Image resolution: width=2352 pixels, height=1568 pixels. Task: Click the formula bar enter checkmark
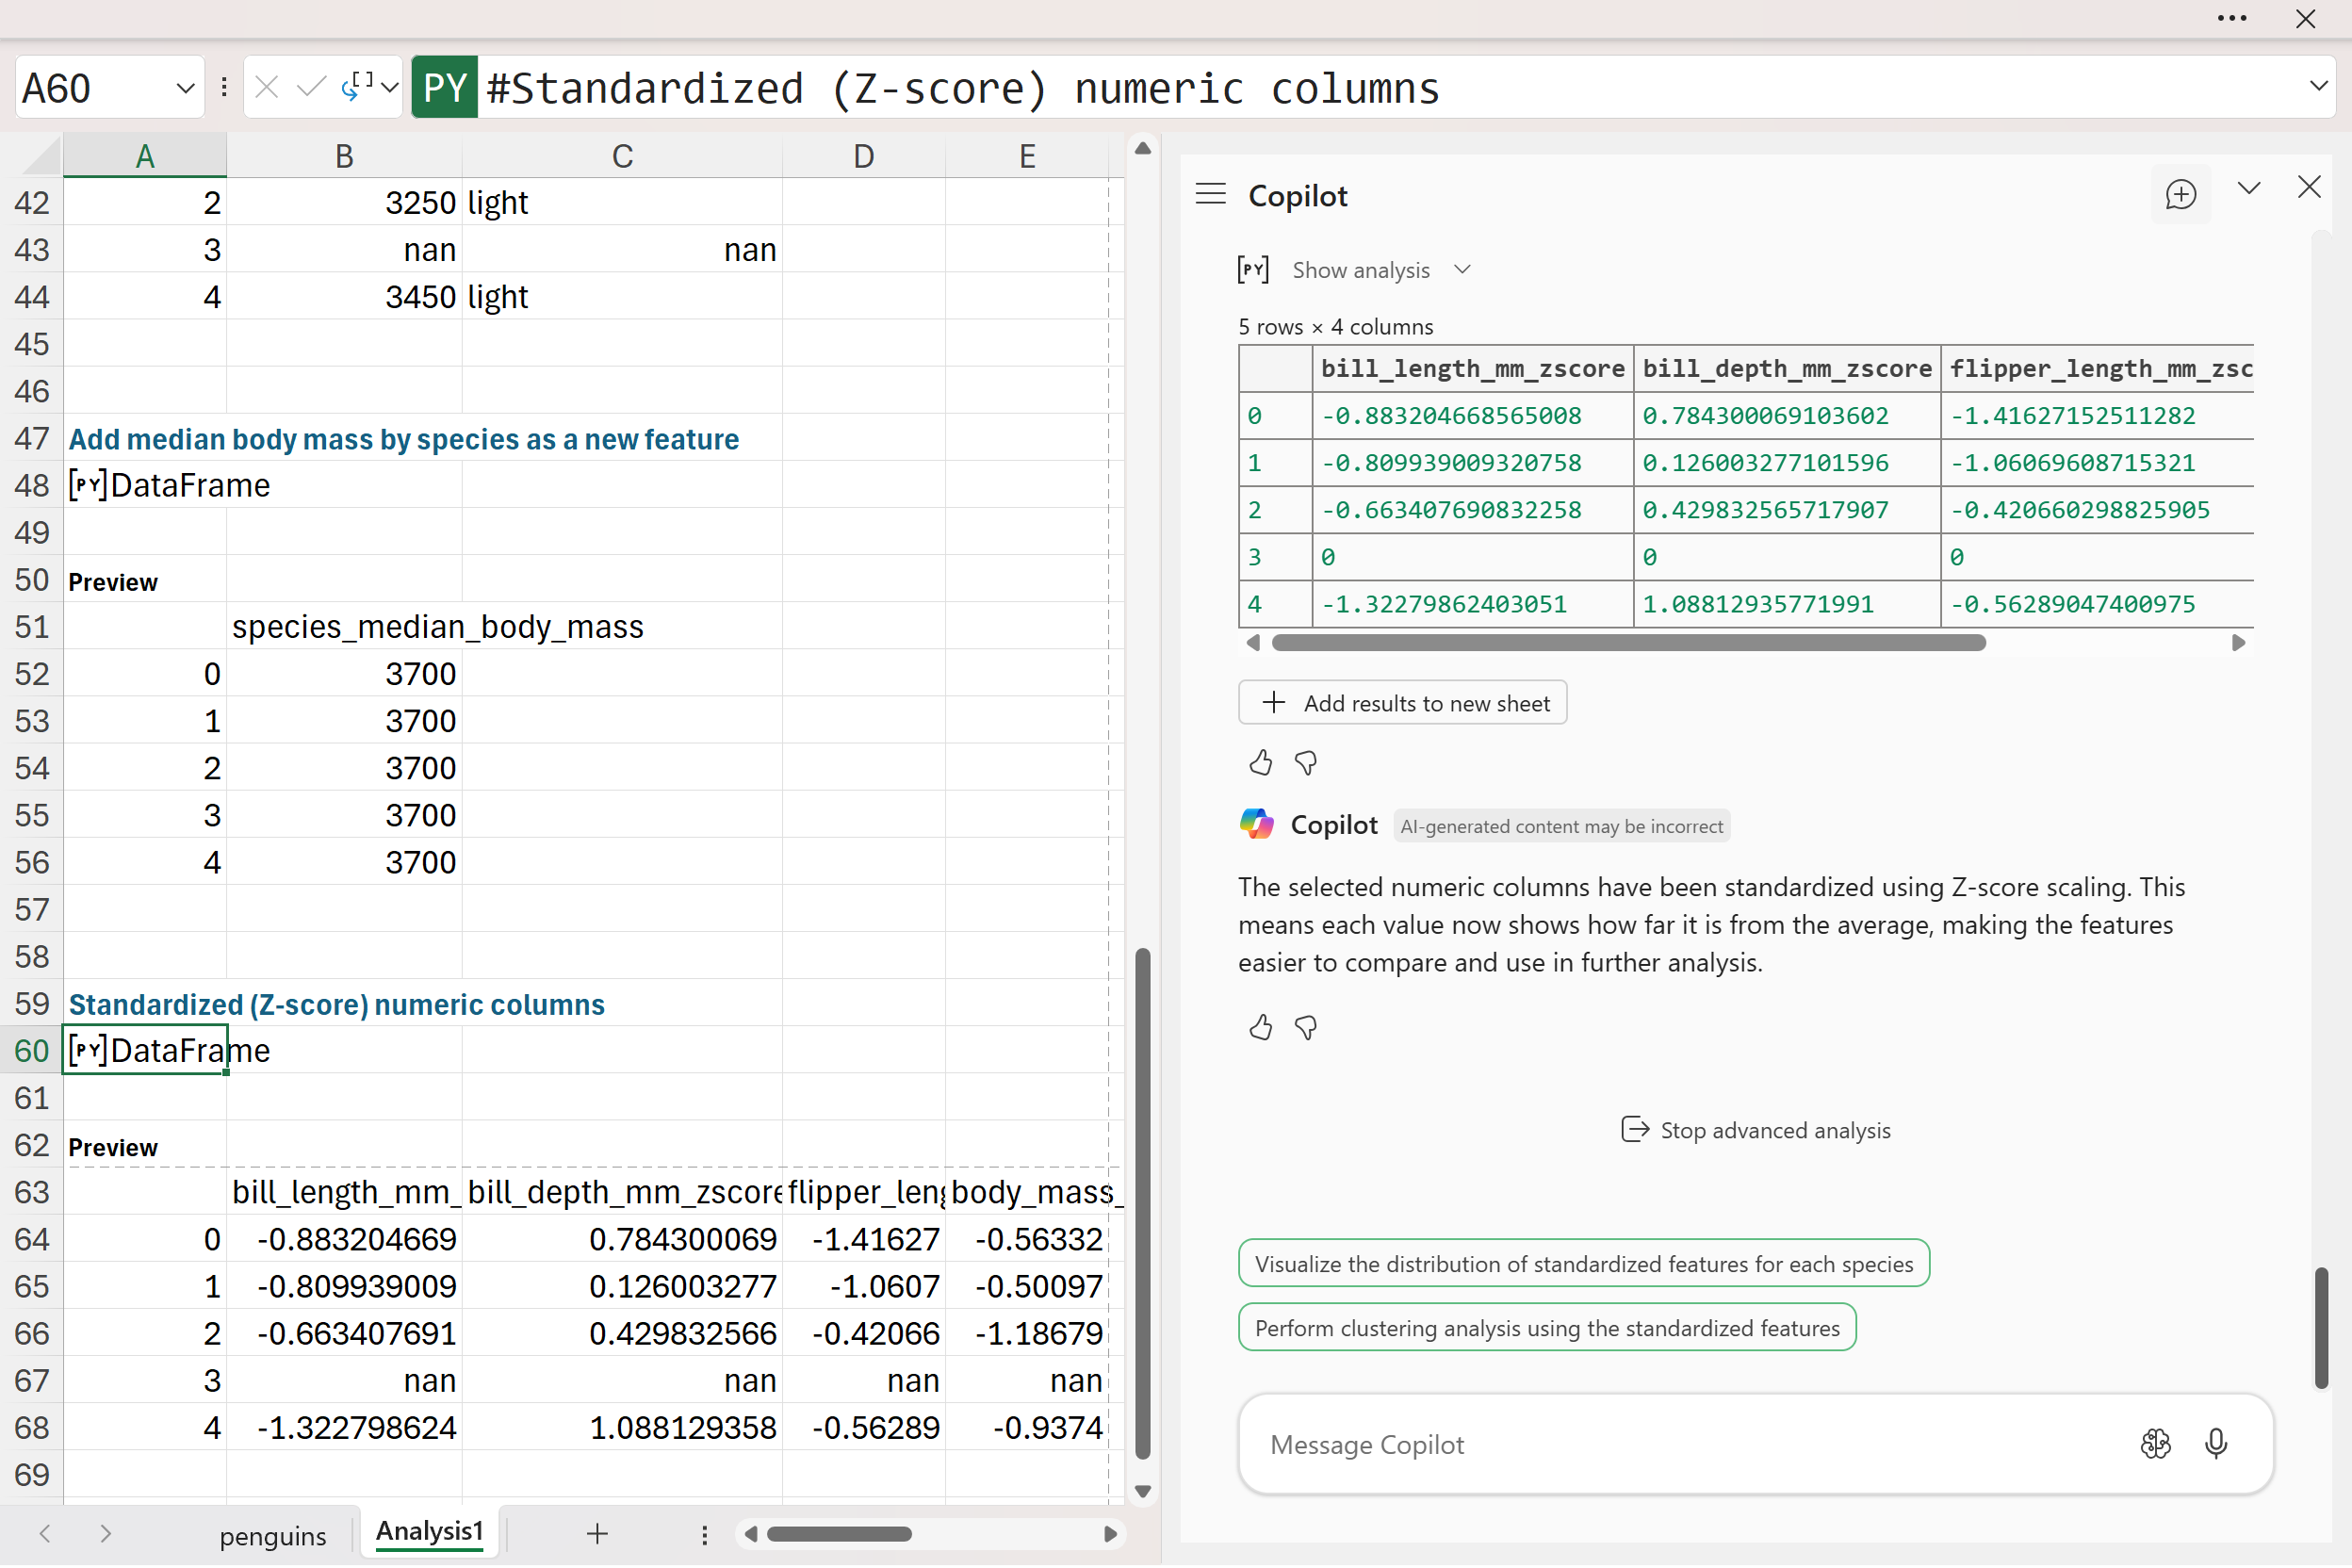pos(311,88)
